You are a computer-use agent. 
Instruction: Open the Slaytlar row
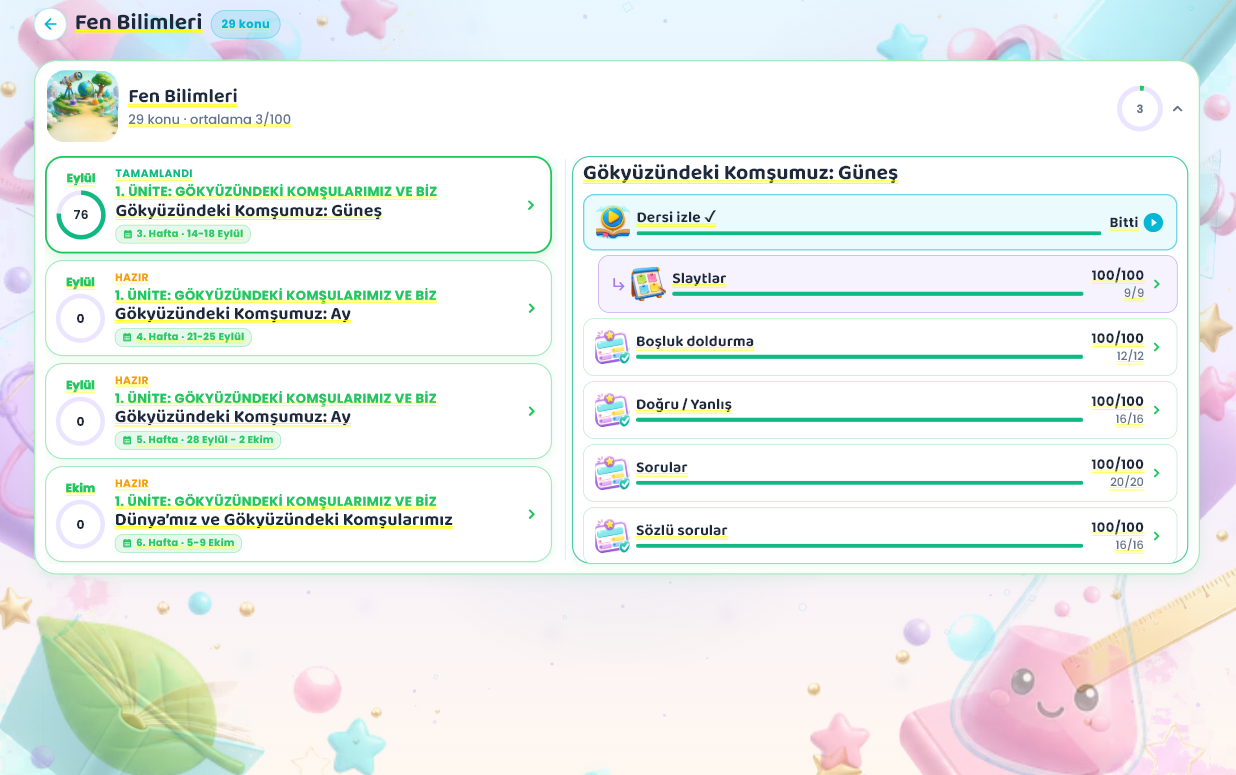[888, 284]
